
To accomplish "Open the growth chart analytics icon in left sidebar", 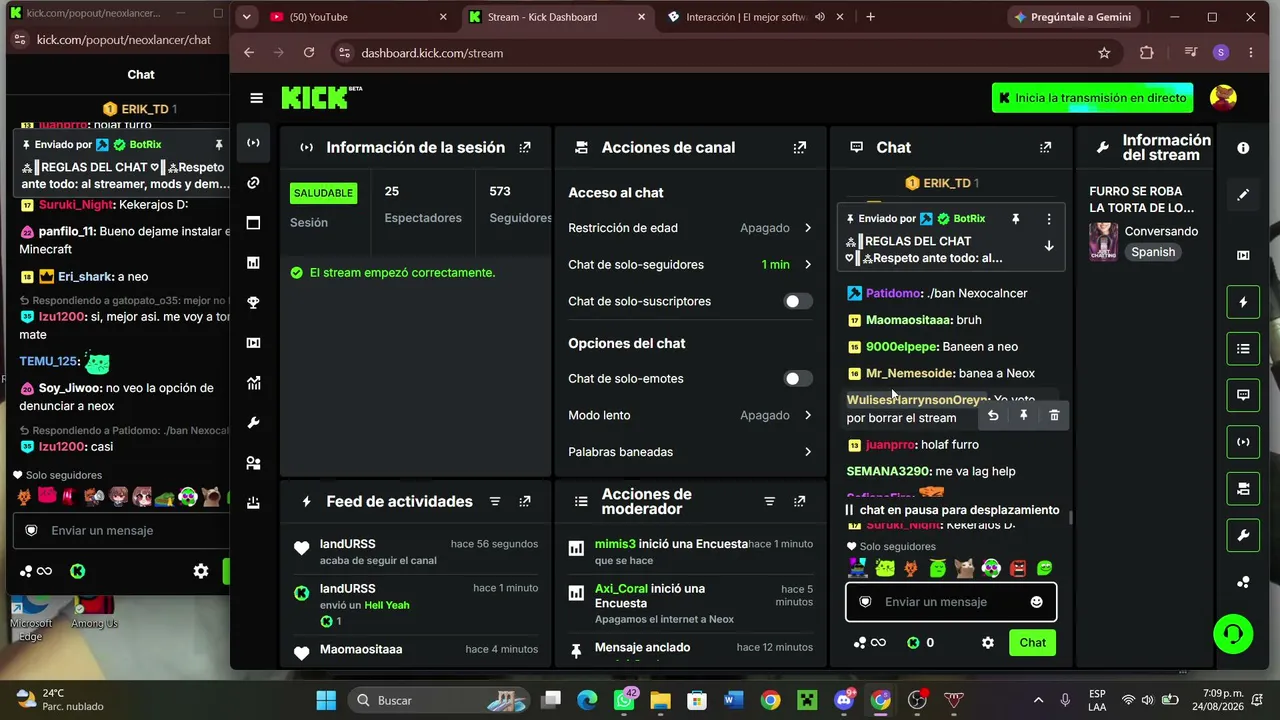I will [253, 383].
